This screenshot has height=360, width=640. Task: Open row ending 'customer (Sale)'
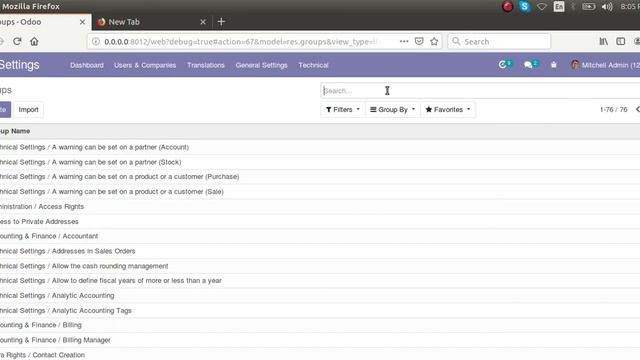[x=320, y=191]
